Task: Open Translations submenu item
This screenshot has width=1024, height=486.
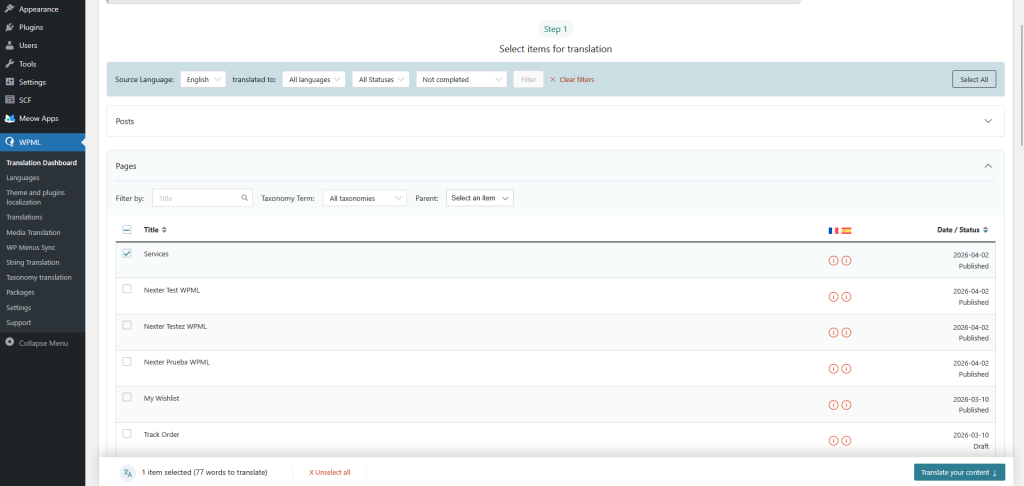Action: tap(24, 218)
